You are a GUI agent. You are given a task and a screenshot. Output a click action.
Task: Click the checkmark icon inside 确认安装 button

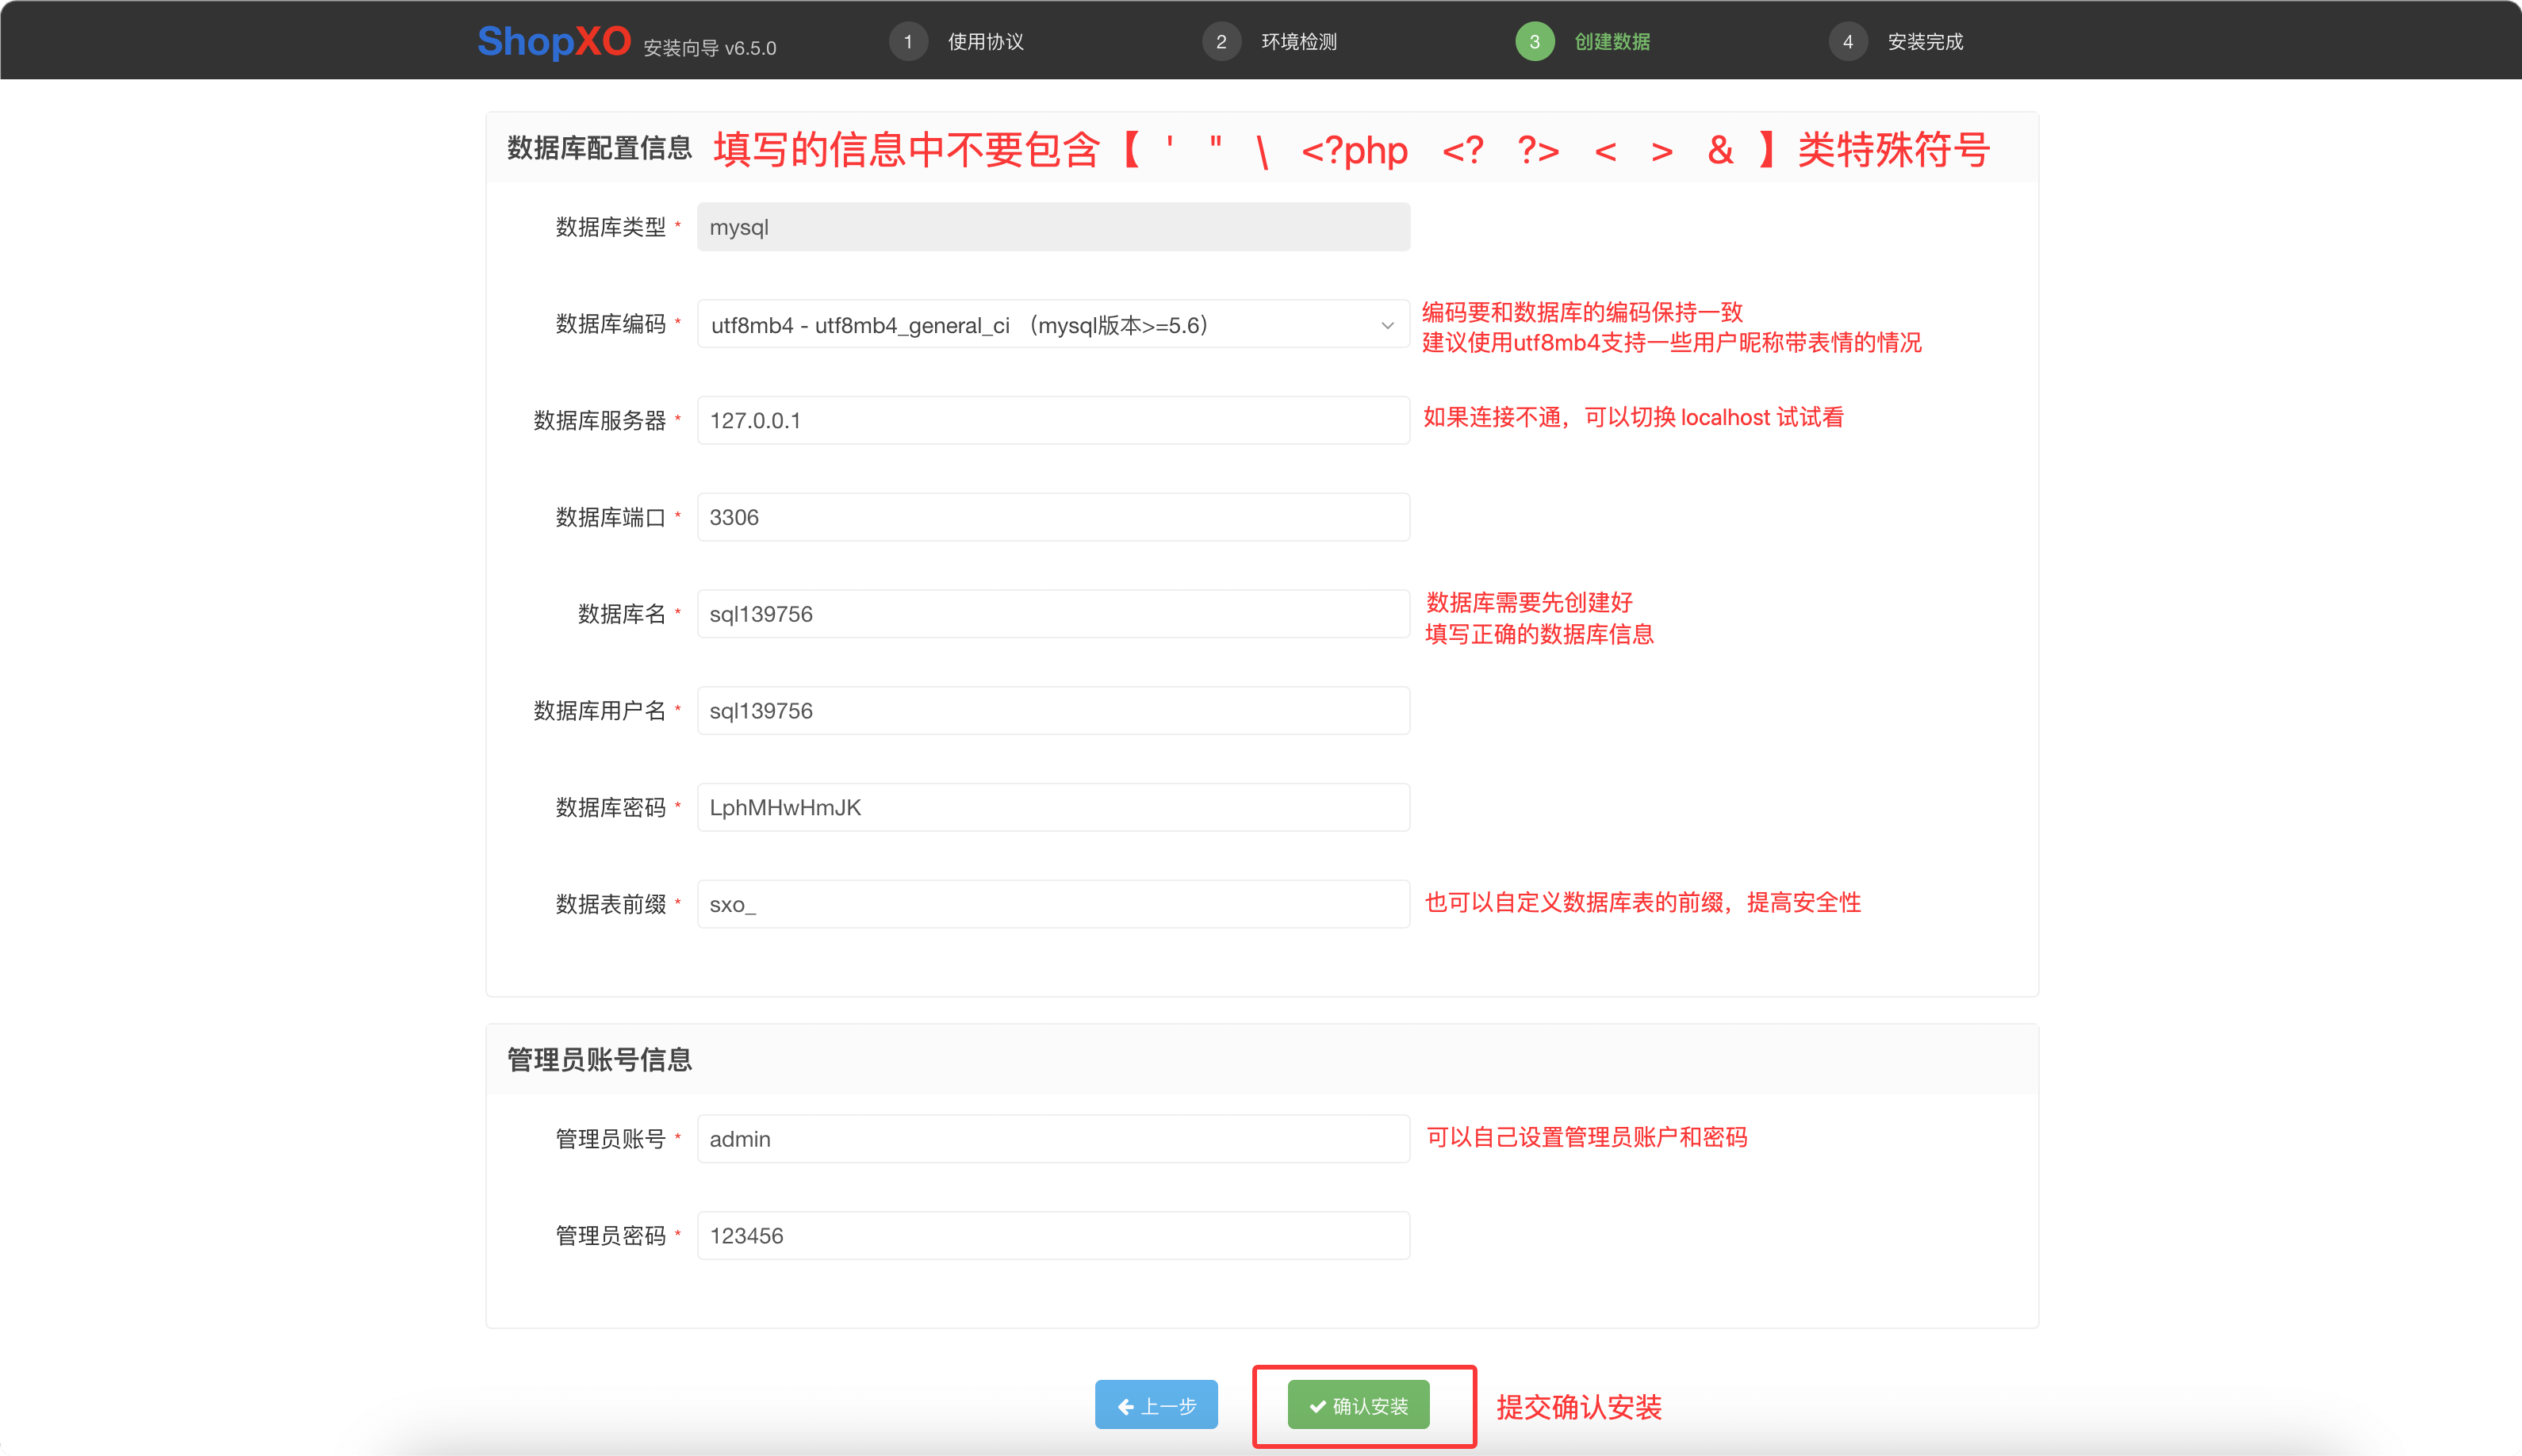point(1315,1404)
